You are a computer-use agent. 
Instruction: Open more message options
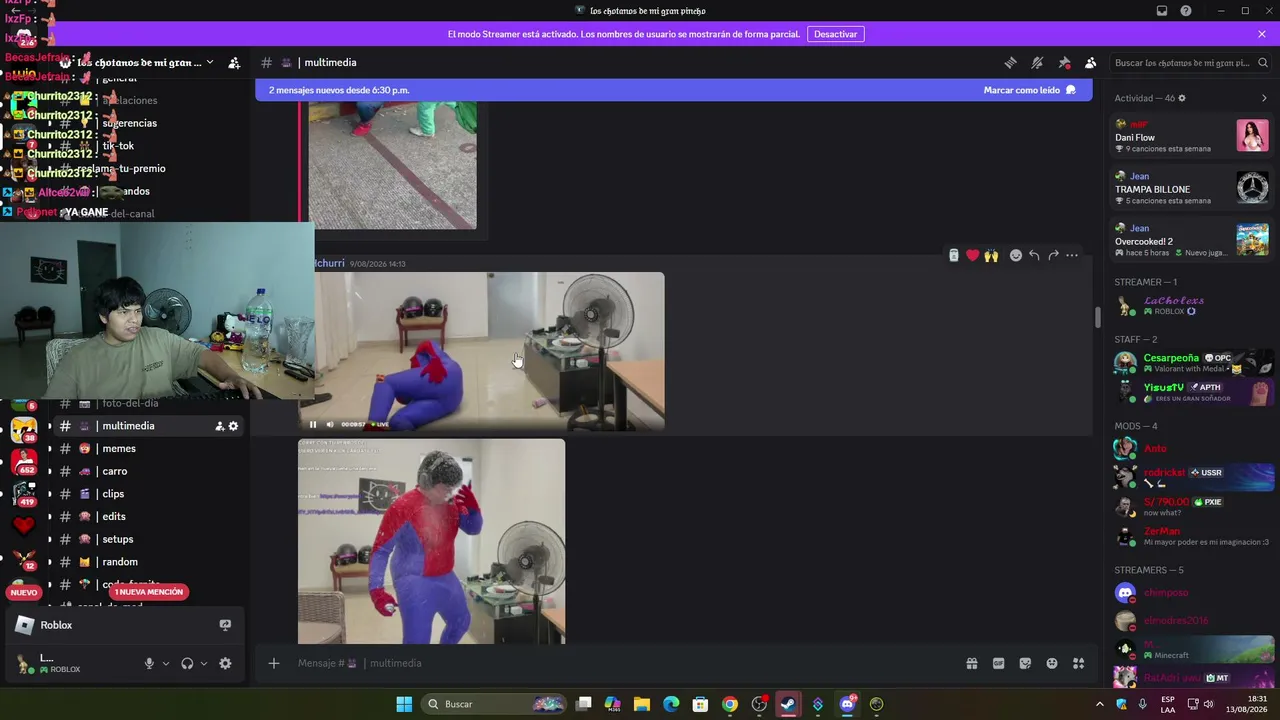tap(1072, 256)
